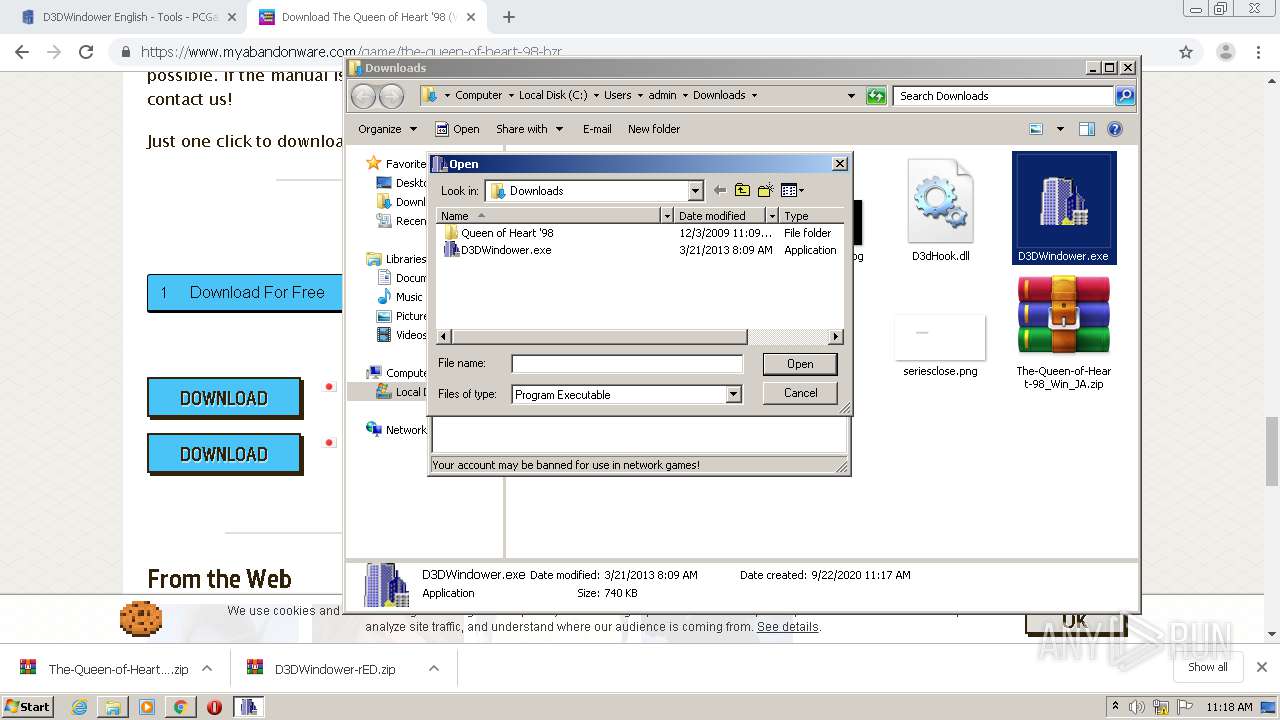The width and height of the screenshot is (1280, 720).
Task: Open a new browser tab
Action: click(509, 17)
